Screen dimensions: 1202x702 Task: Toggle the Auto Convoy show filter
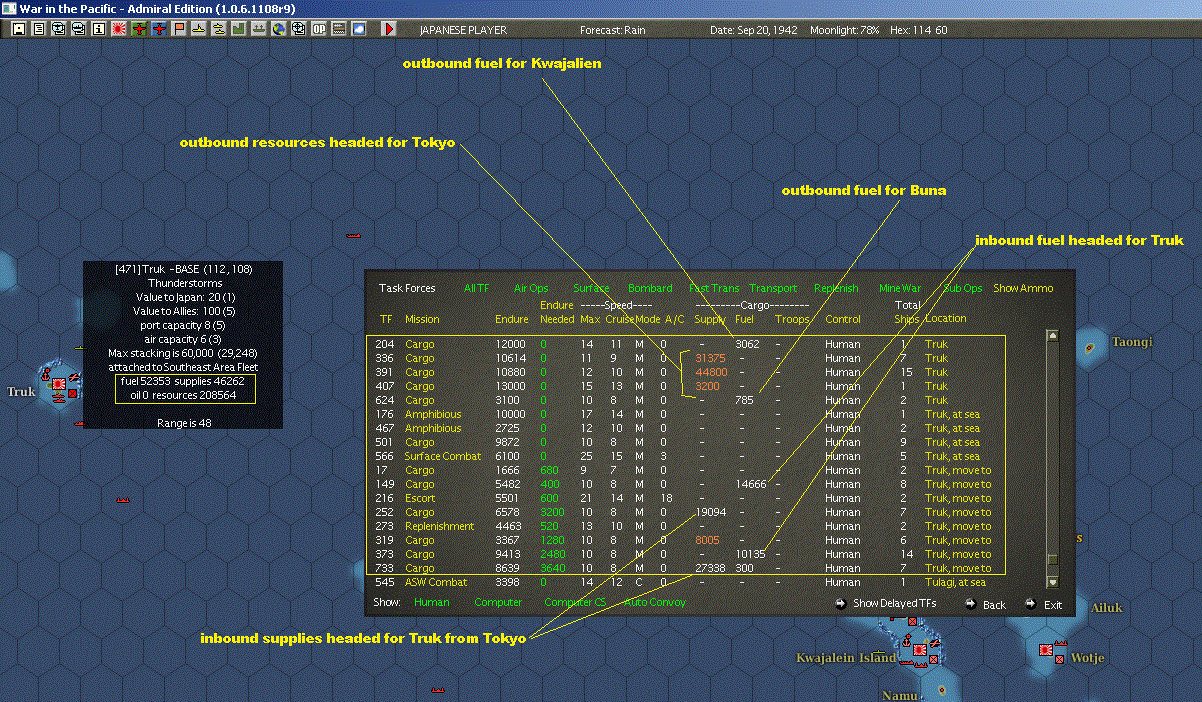coord(656,602)
